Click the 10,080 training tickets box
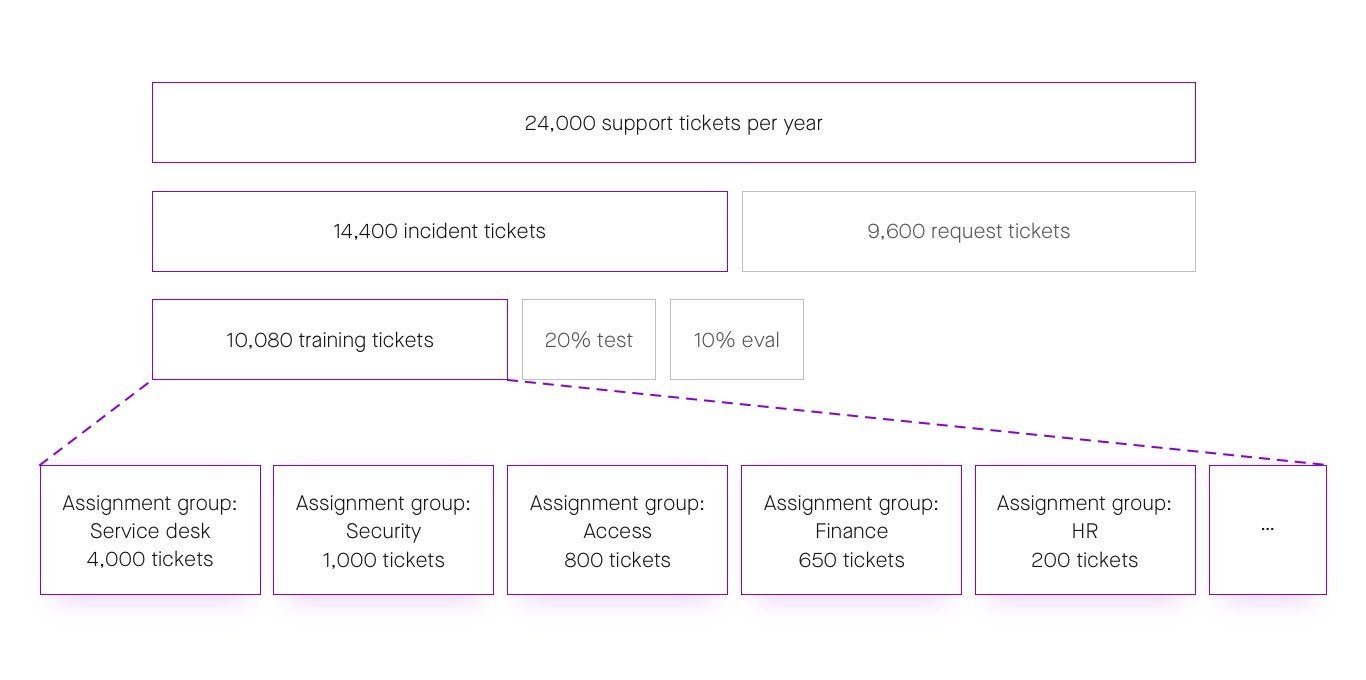This screenshot has height=680, width=1366. [329, 340]
